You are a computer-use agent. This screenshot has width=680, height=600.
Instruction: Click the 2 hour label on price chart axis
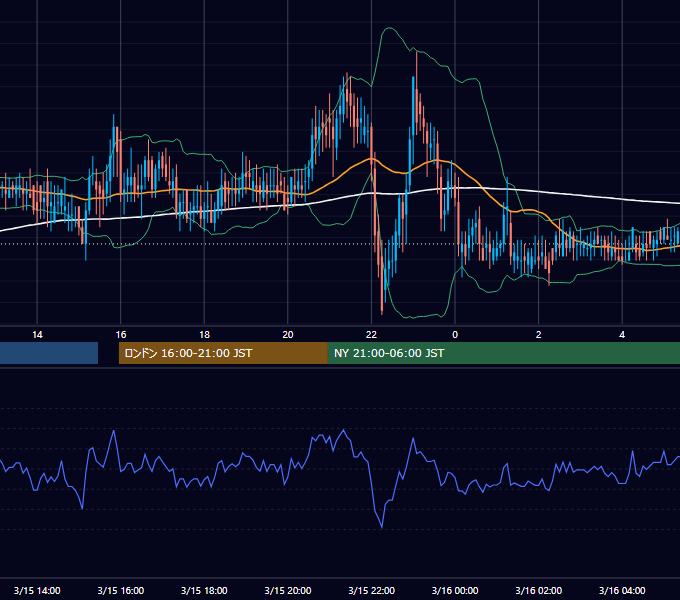point(539,335)
